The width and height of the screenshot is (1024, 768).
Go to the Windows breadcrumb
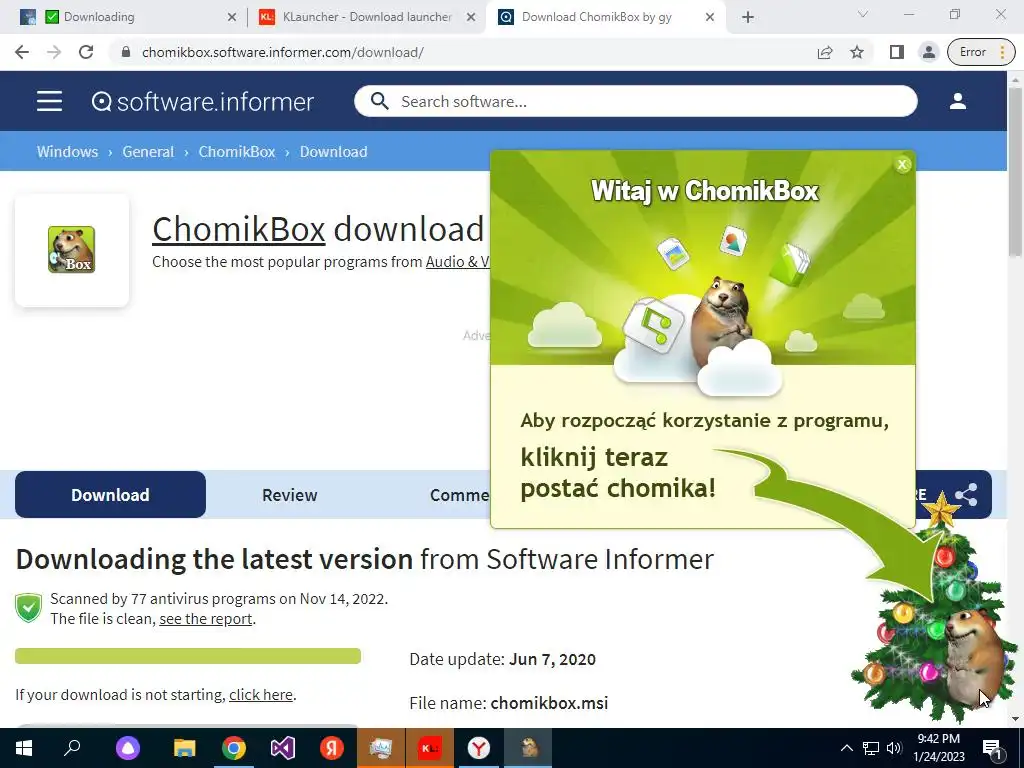coord(67,152)
